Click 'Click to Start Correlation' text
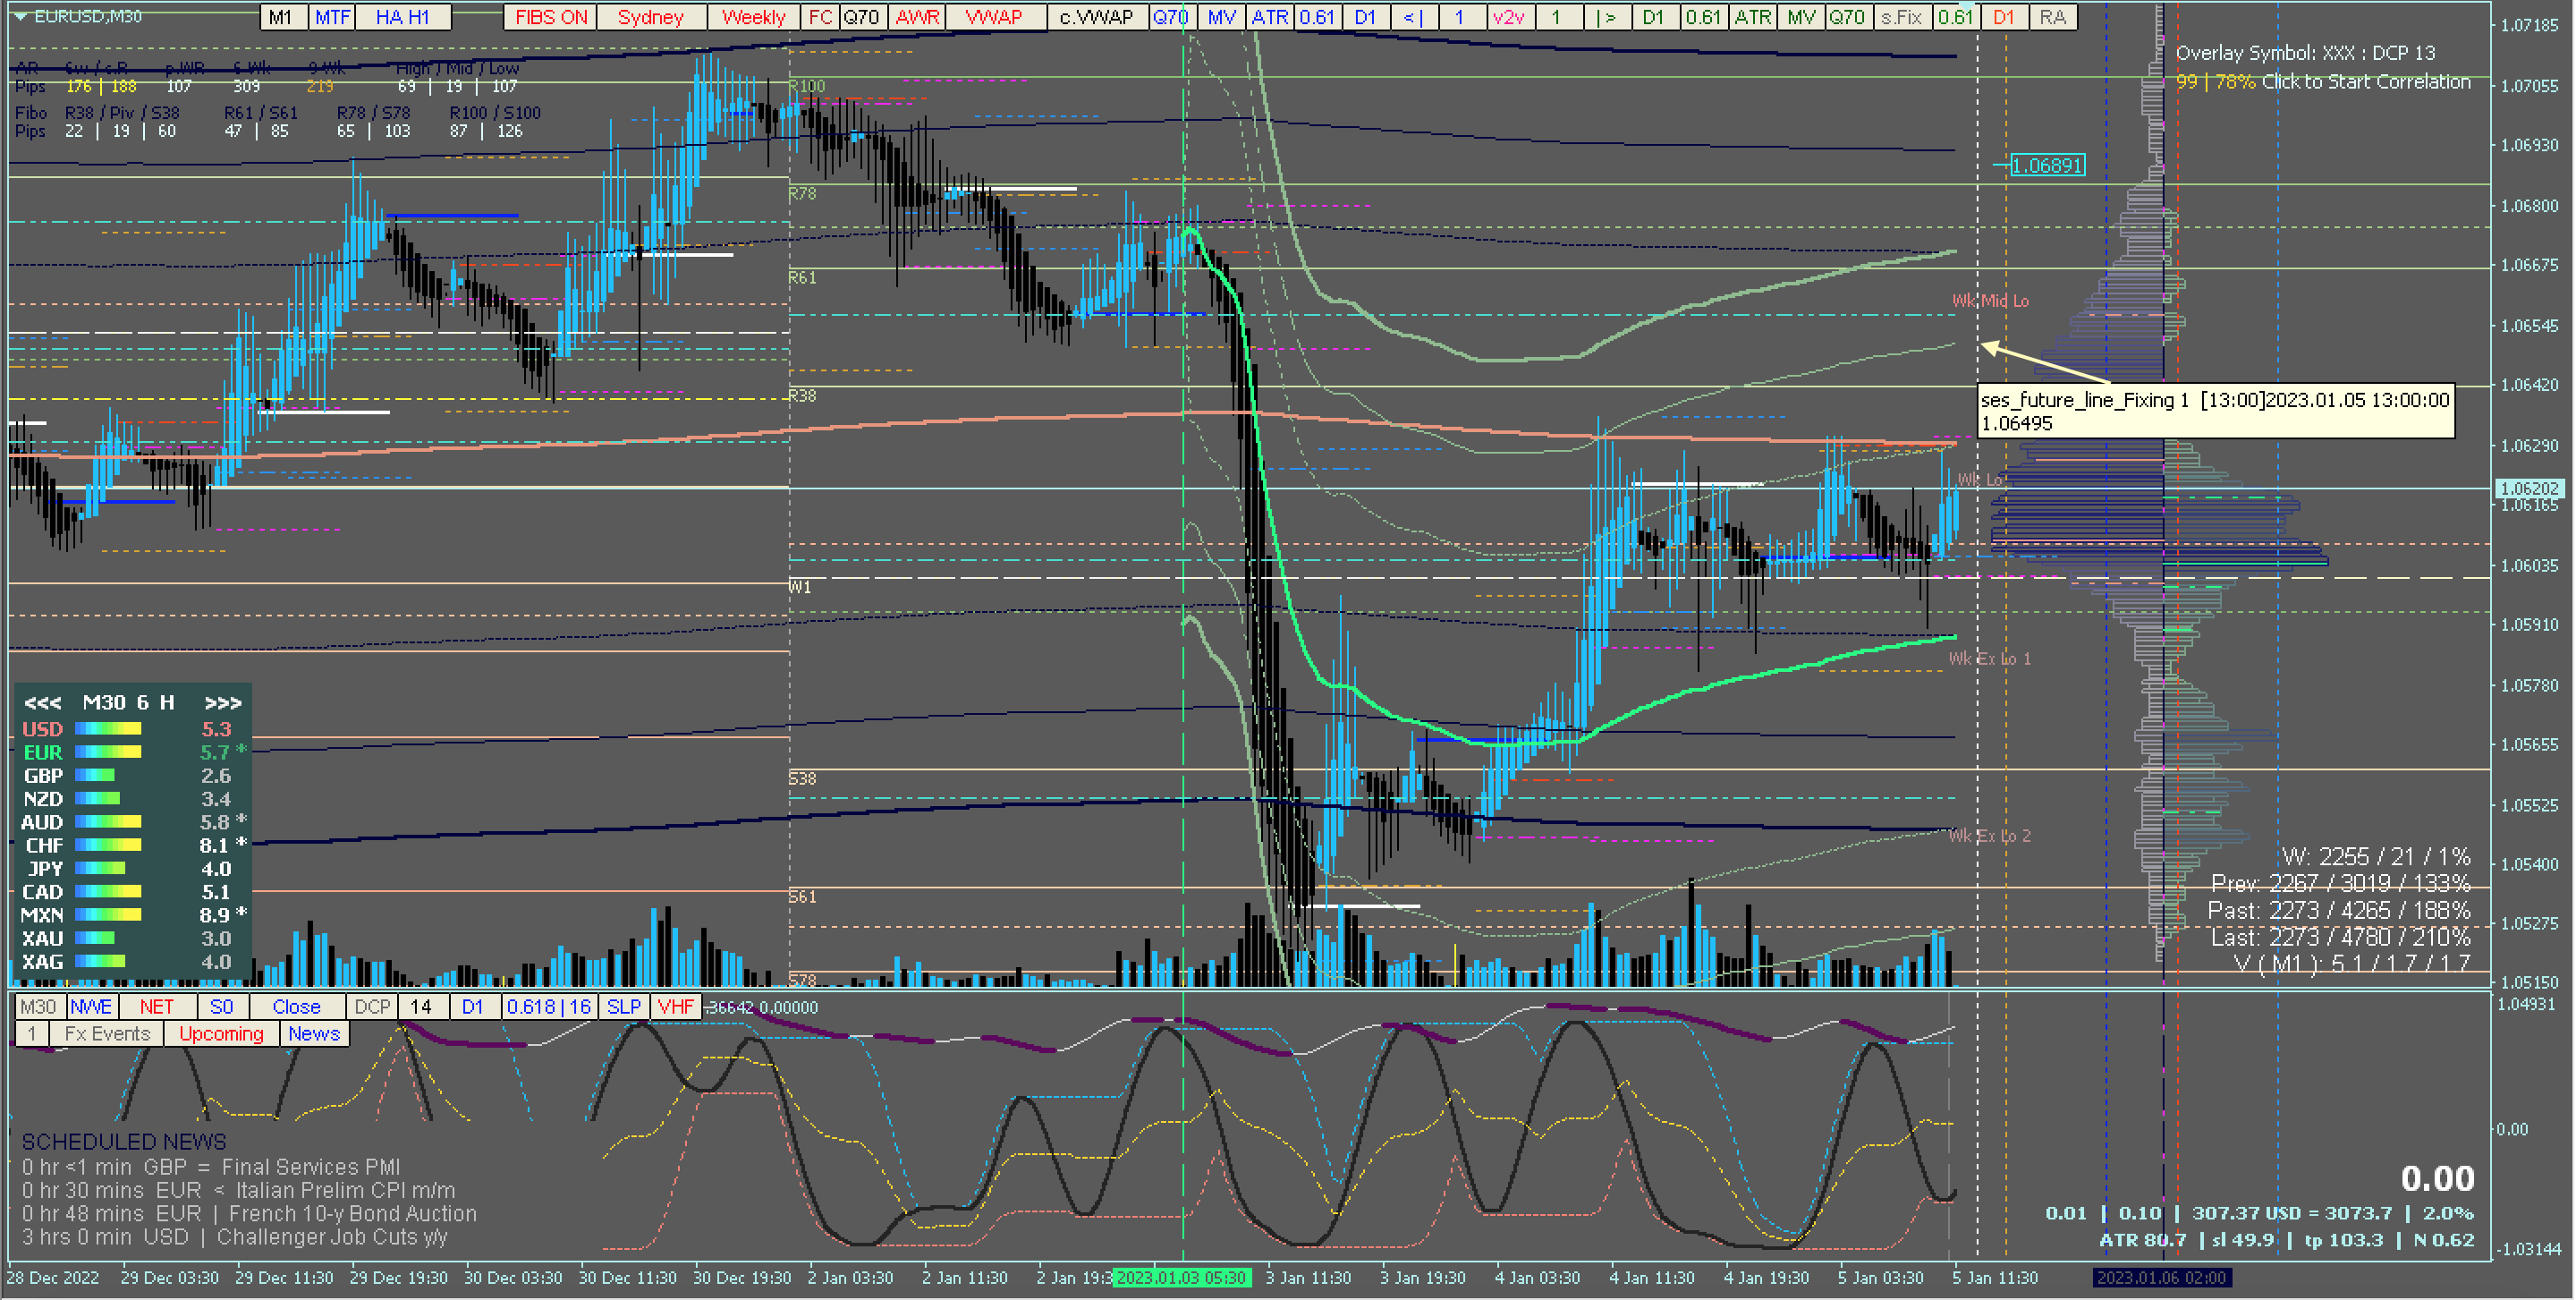The image size is (2576, 1300). [2365, 82]
